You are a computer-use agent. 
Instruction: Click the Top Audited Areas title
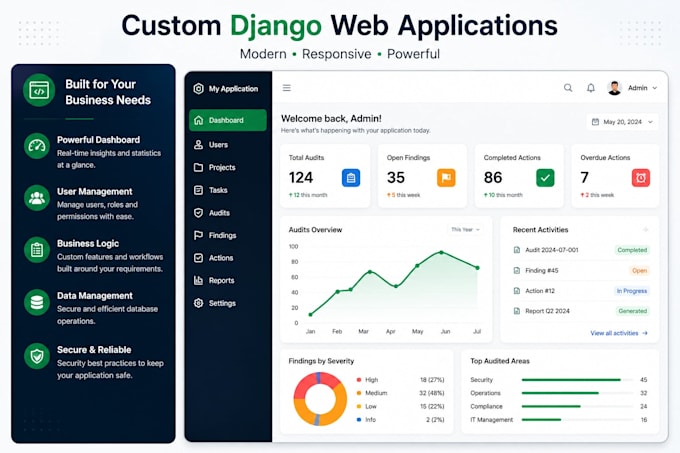[500, 361]
